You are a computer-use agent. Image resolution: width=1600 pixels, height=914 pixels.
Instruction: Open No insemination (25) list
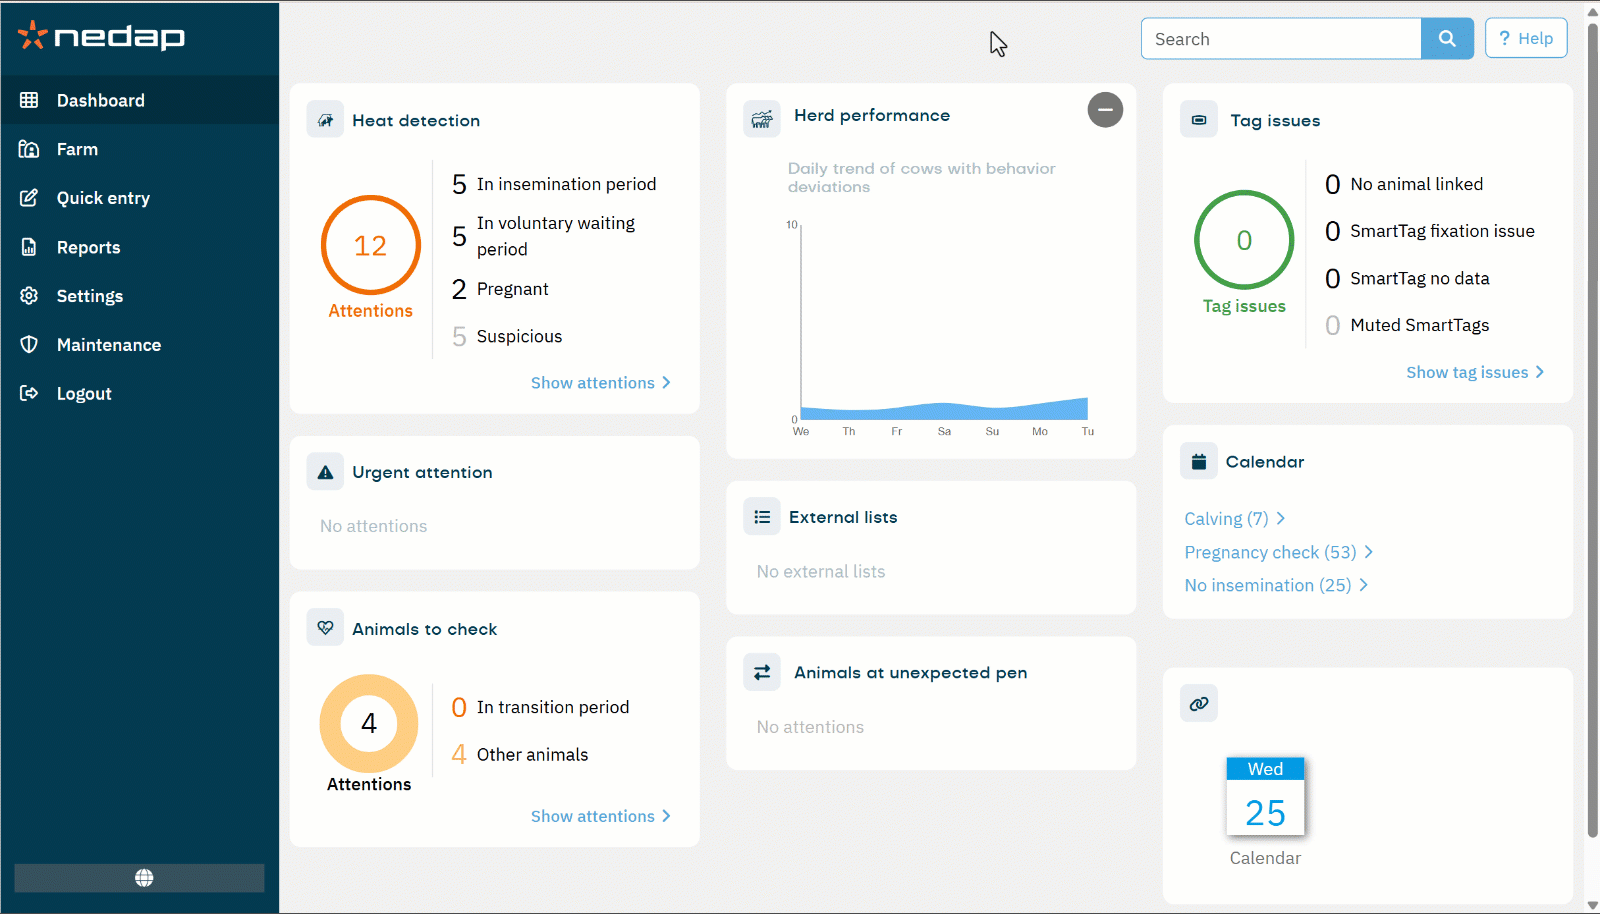1276,585
